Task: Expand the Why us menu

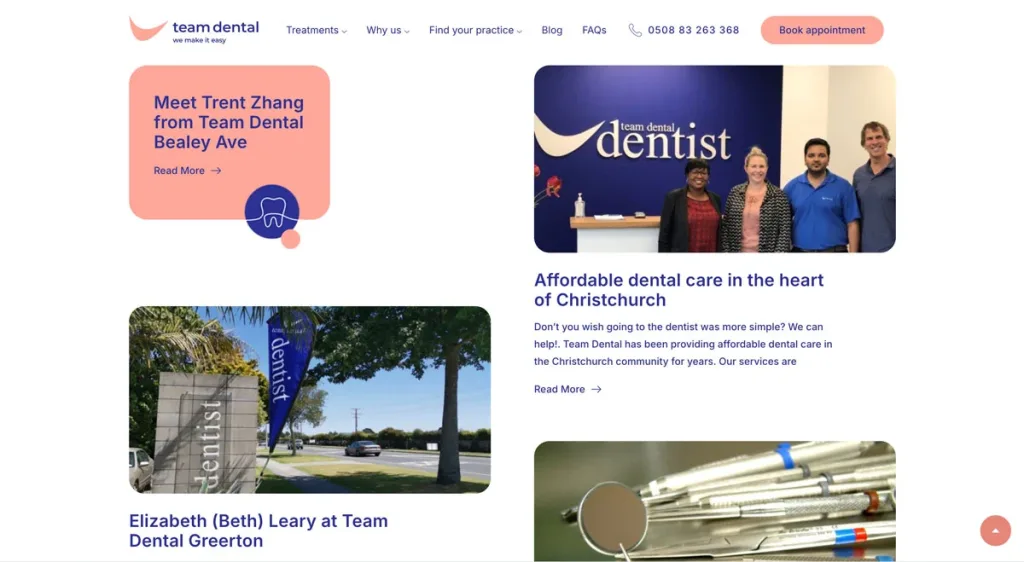Action: (x=388, y=30)
